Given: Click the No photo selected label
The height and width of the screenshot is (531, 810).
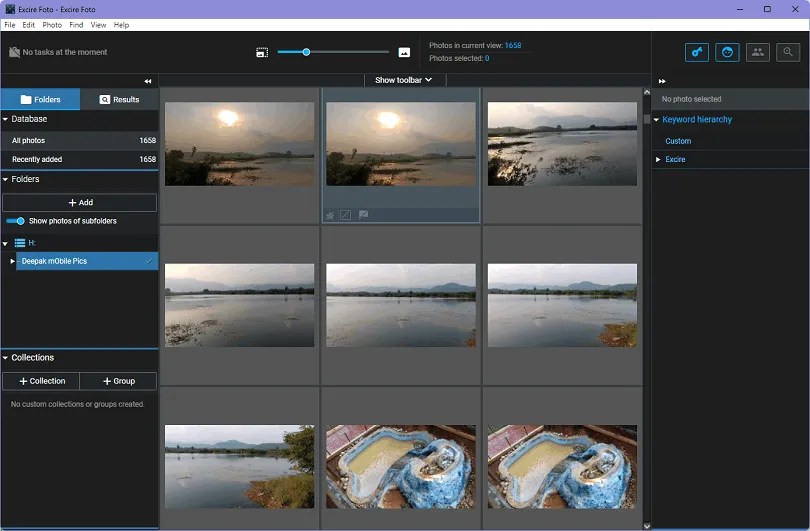Looking at the screenshot, I should [691, 99].
